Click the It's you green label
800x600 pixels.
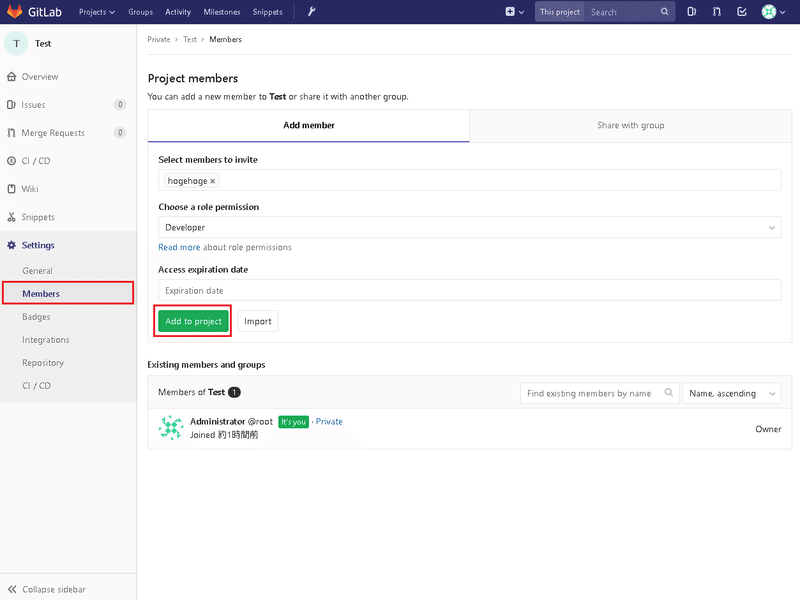(x=293, y=422)
